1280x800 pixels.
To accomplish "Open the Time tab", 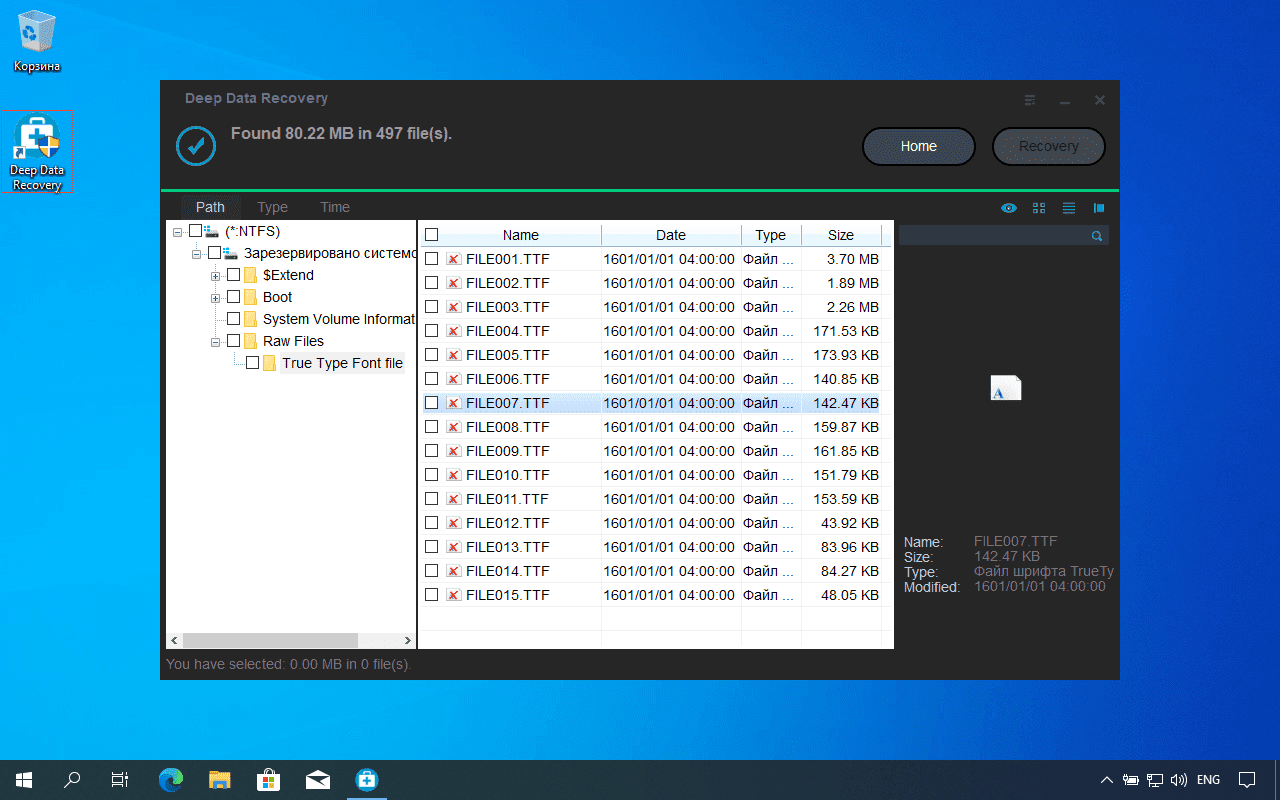I will click(x=334, y=207).
